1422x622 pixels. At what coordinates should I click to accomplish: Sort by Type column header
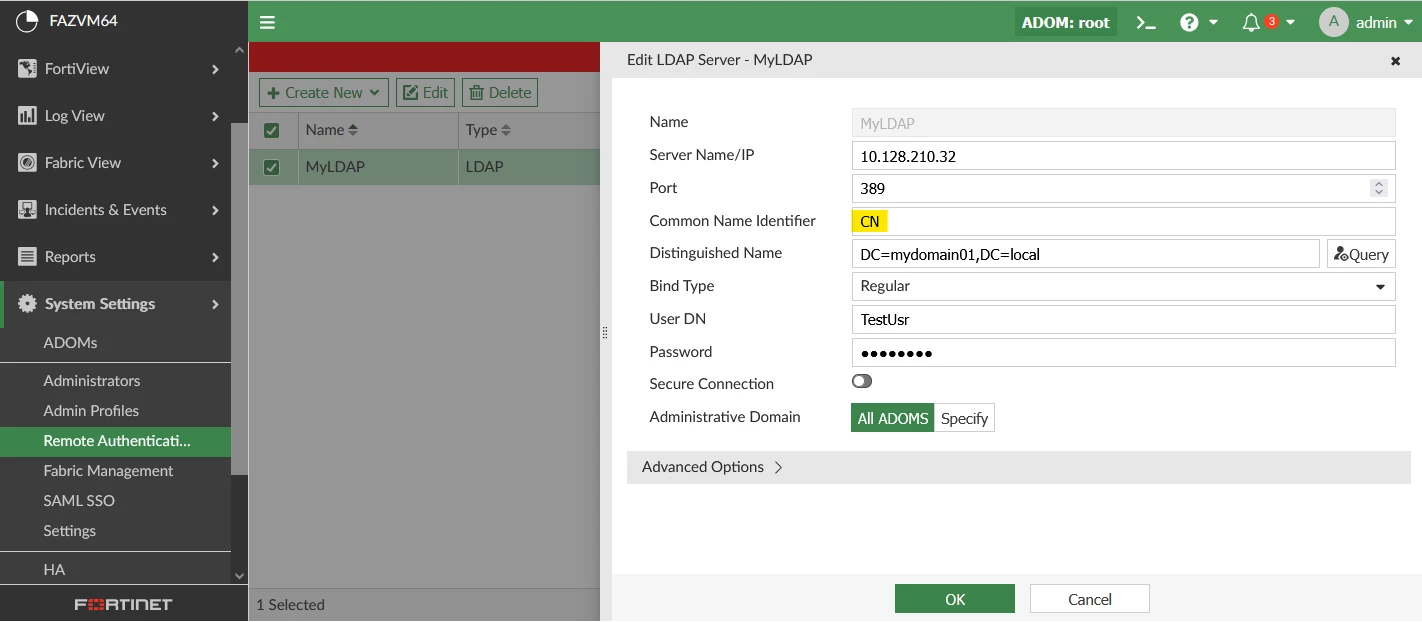point(488,130)
